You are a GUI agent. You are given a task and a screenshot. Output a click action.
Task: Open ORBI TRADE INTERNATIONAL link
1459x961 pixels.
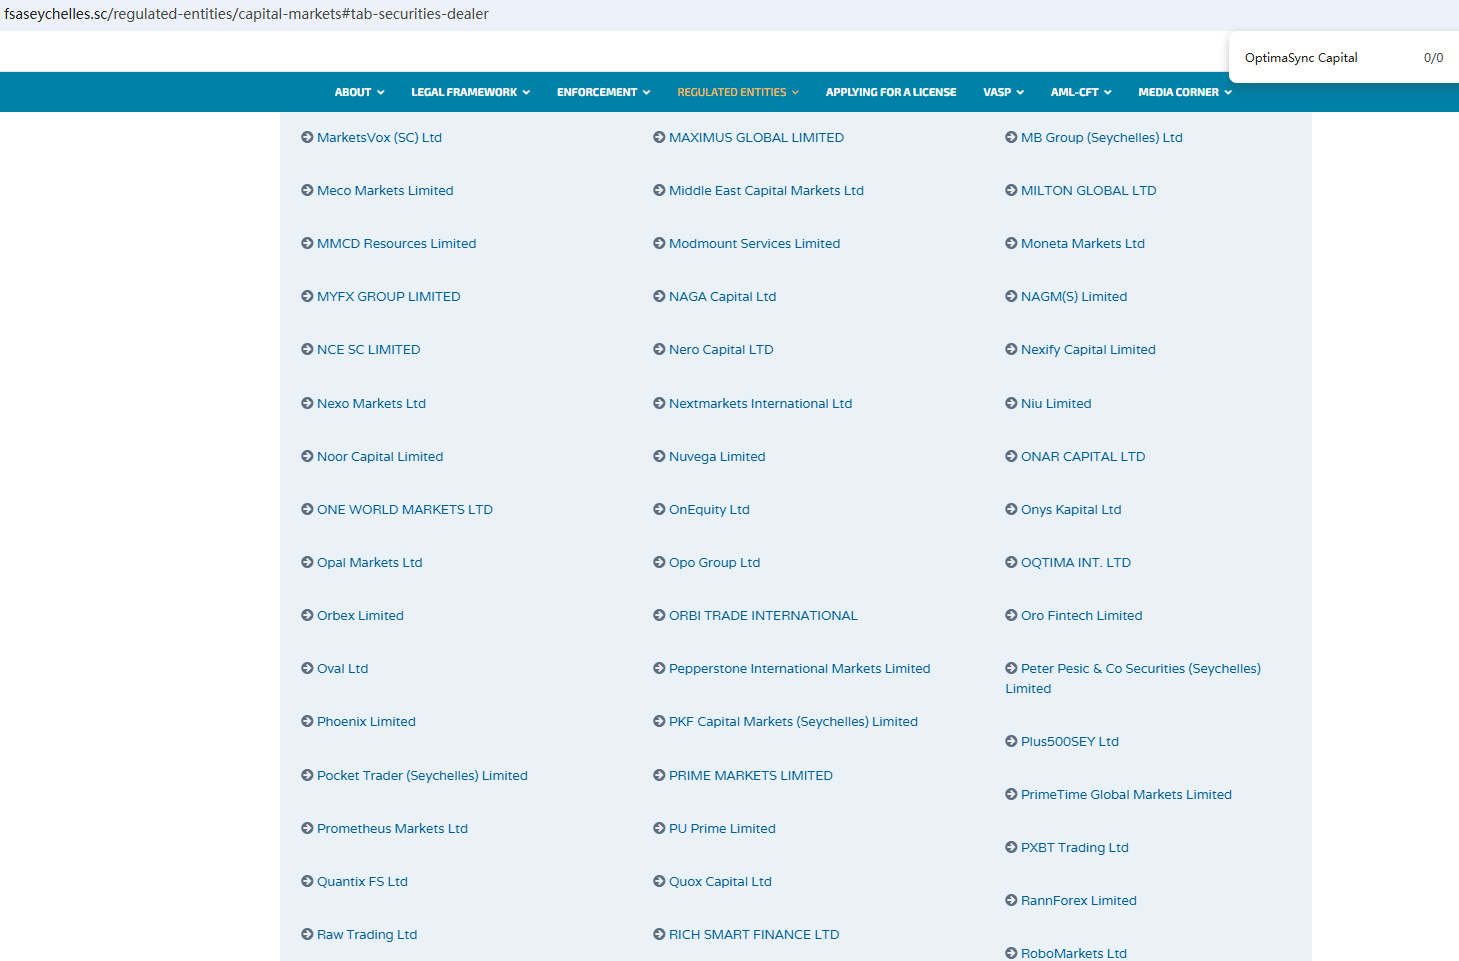pyautogui.click(x=763, y=615)
